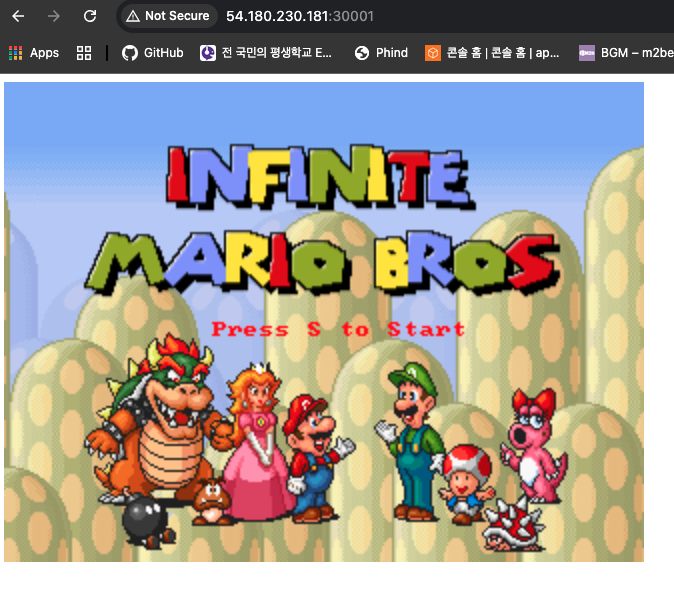The image size is (674, 600).
Task: Open the Apps bookmarks shortcut
Action: (34, 53)
